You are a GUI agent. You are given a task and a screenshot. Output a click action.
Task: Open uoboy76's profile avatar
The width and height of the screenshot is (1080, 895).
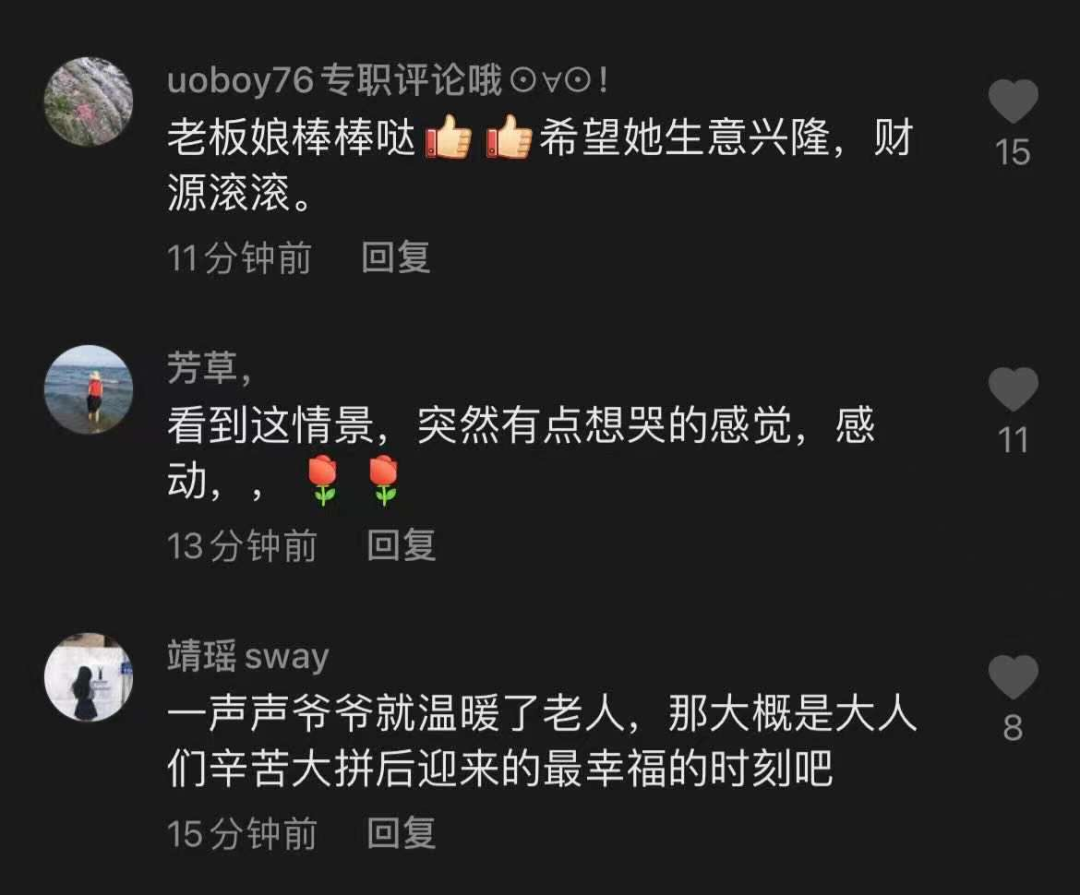88,102
